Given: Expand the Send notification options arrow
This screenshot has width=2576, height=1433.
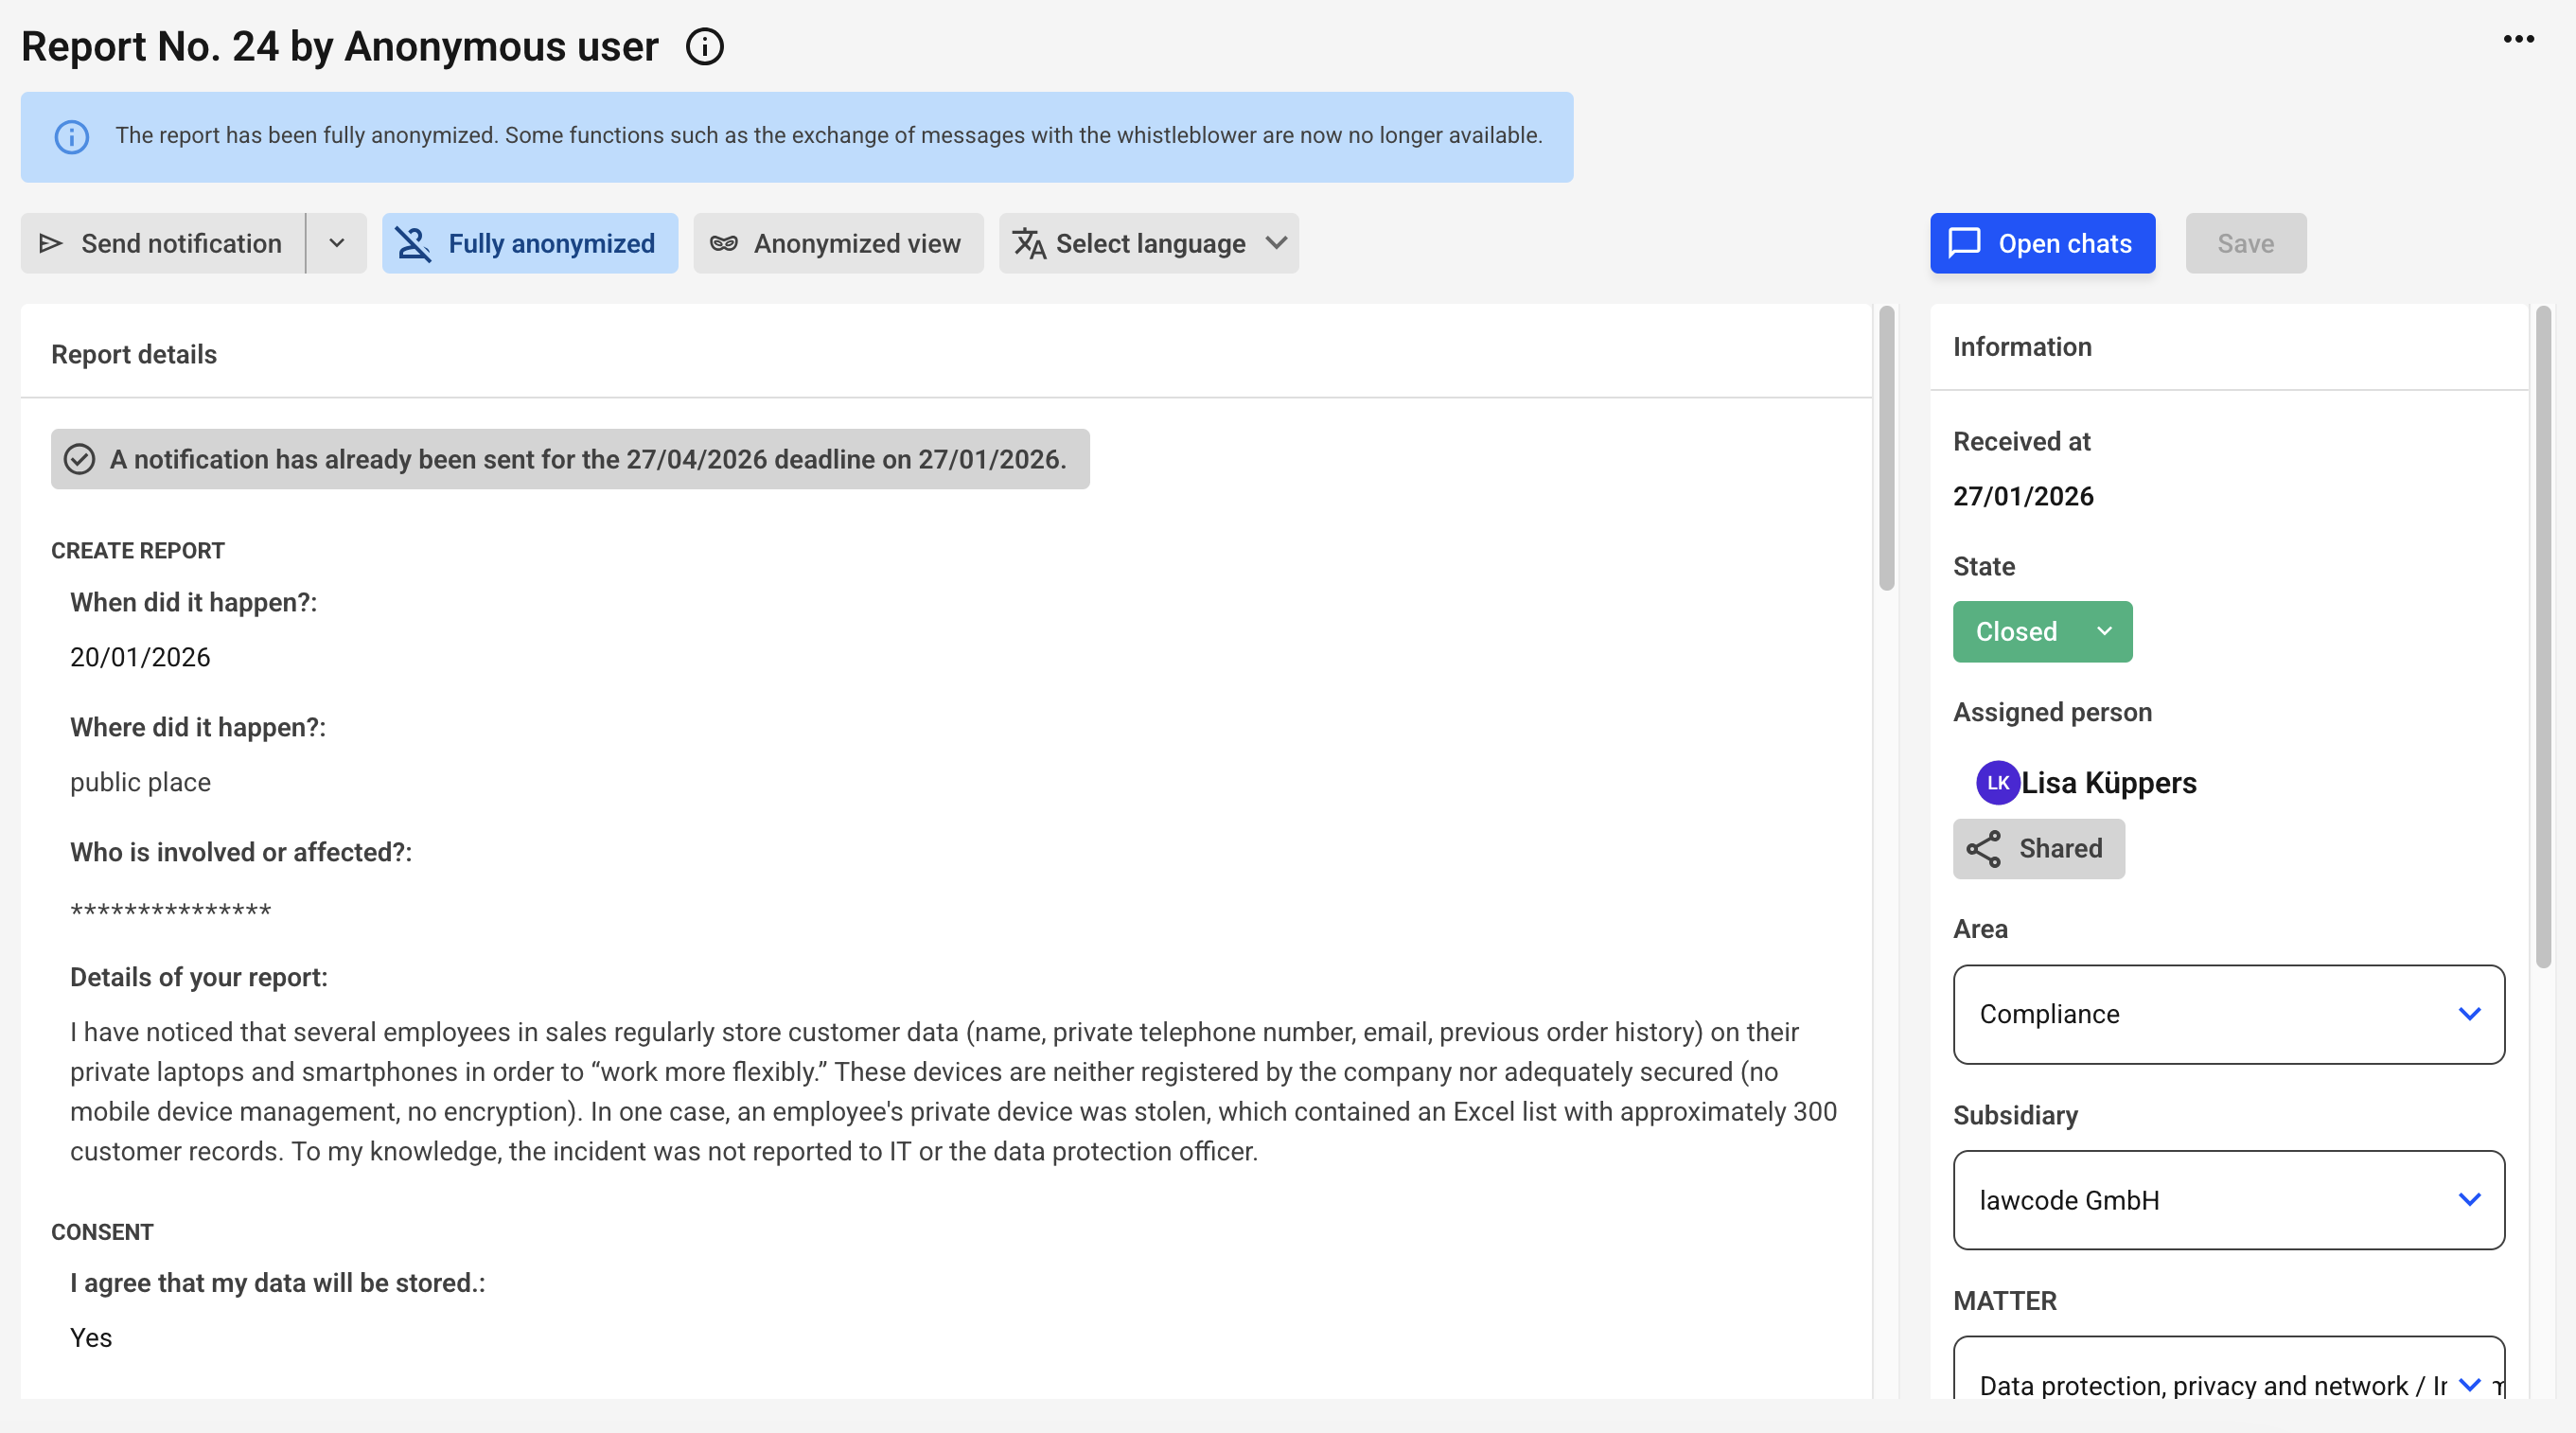Looking at the screenshot, I should [337, 243].
